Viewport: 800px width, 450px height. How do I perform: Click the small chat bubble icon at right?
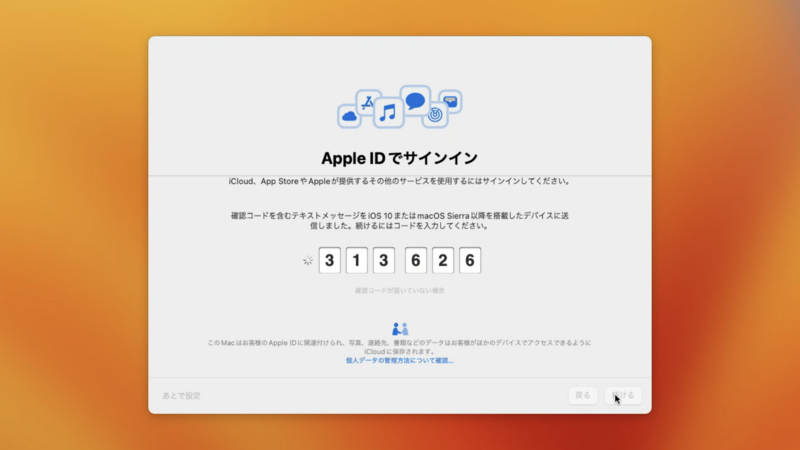(450, 102)
